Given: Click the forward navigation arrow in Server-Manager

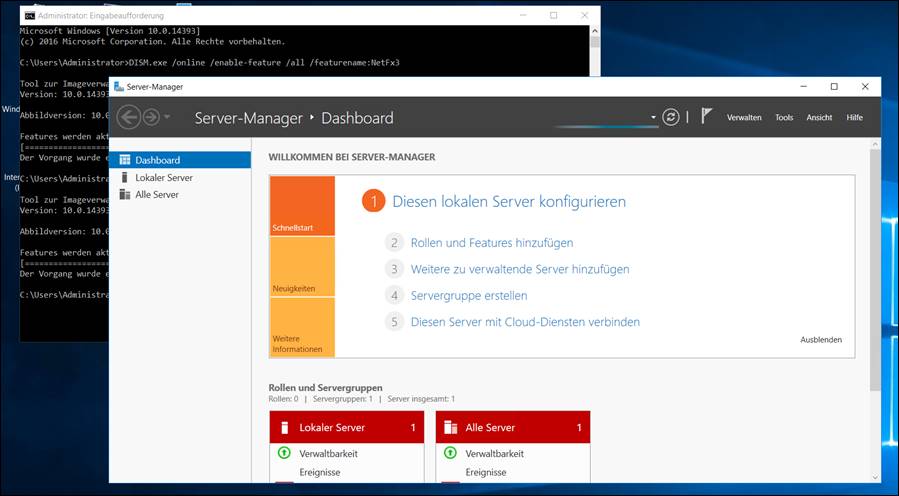Looking at the screenshot, I should (150, 117).
